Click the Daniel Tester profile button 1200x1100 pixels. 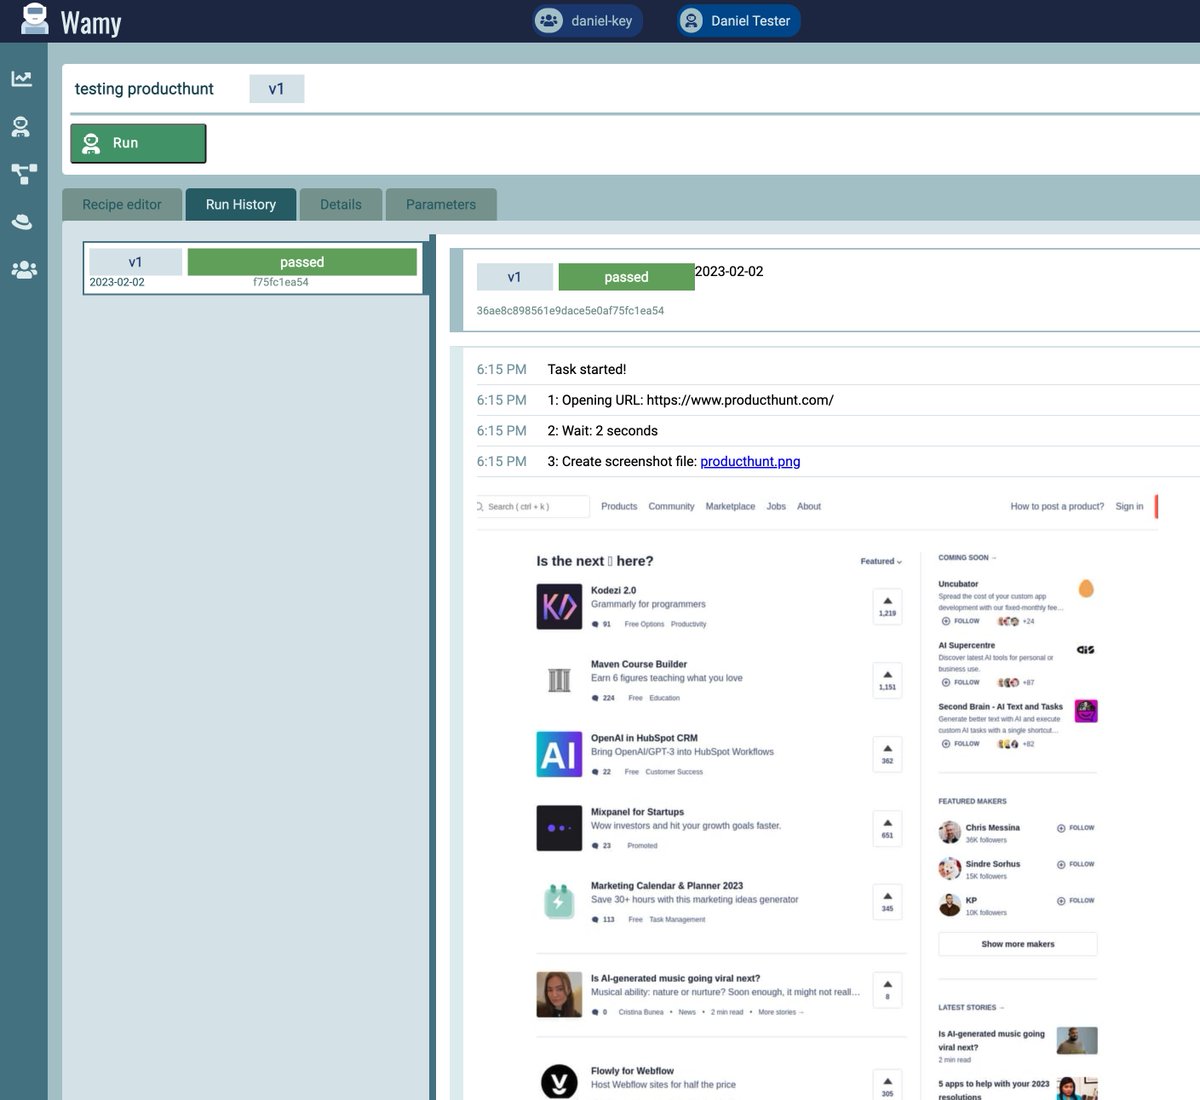738,21
